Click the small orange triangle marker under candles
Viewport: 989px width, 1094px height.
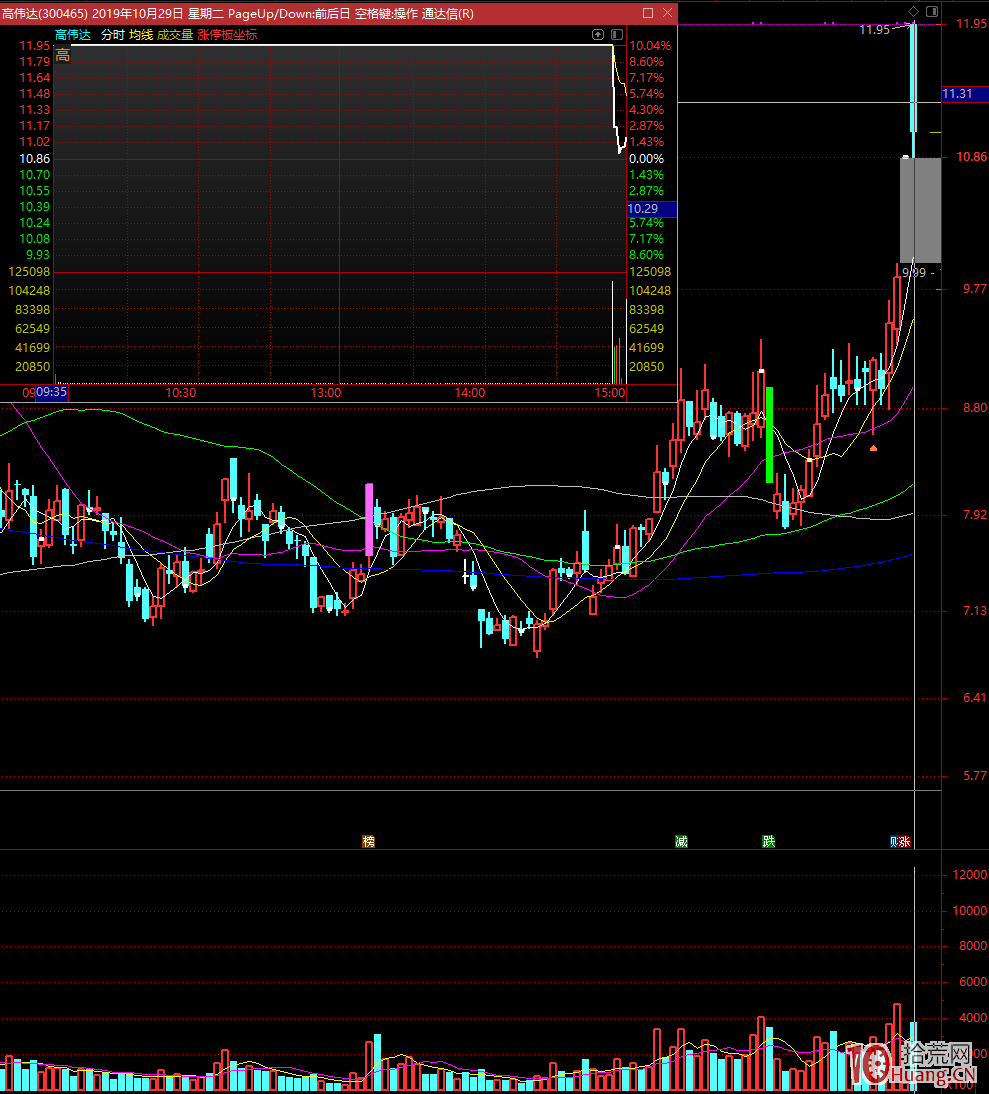(874, 448)
